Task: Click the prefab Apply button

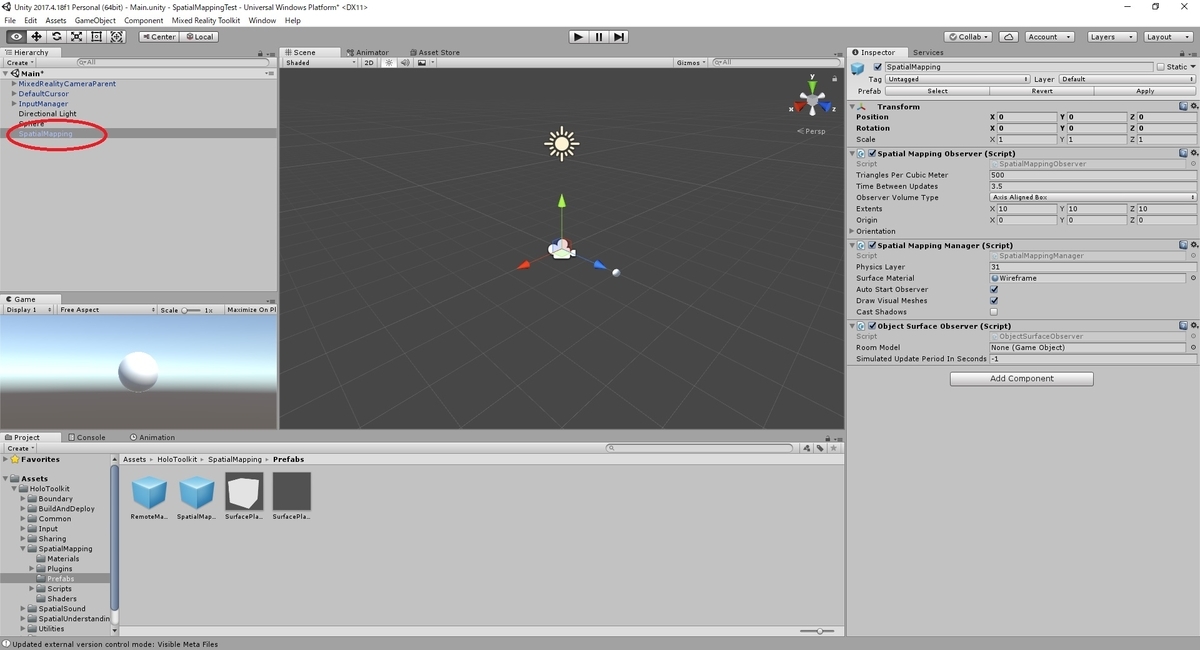Action: pyautogui.click(x=1145, y=91)
